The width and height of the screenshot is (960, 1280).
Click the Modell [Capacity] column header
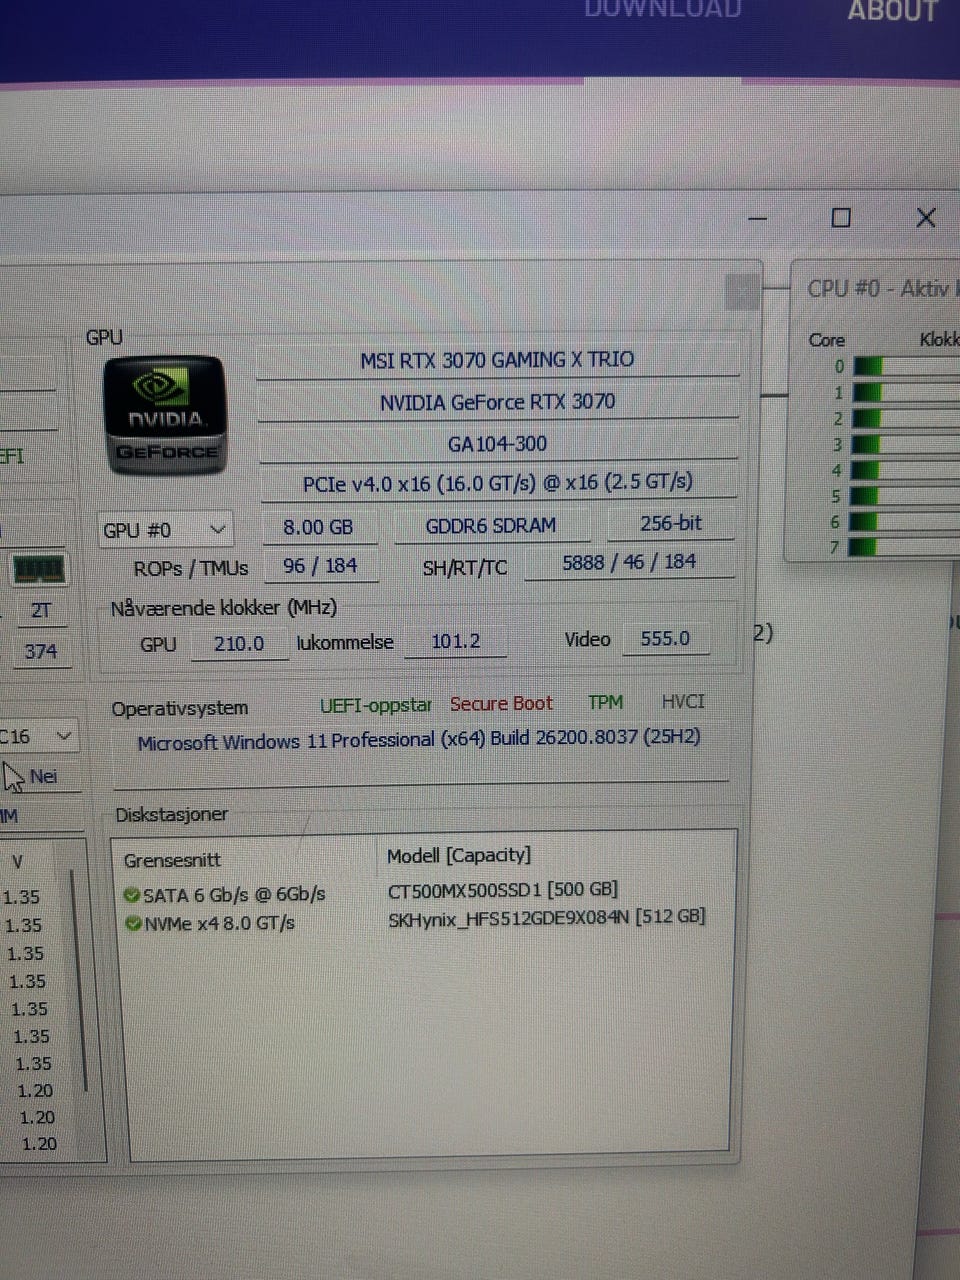459,855
